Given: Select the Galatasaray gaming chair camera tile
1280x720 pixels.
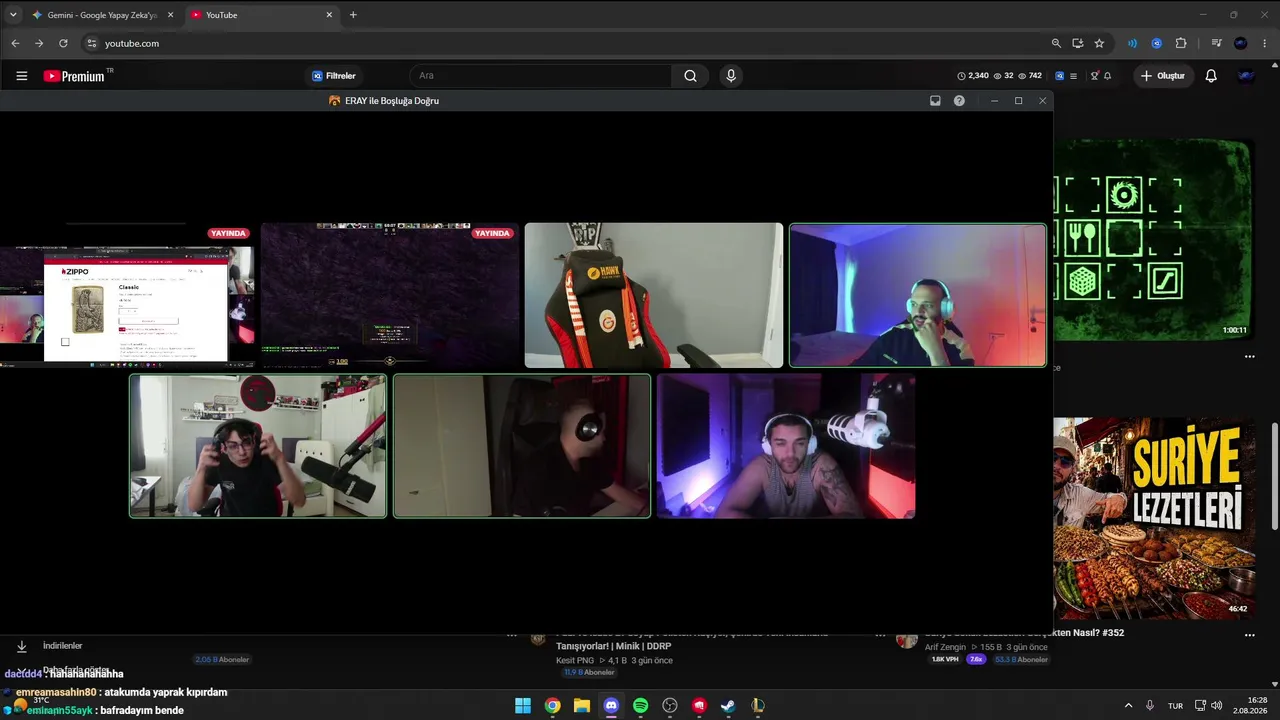Looking at the screenshot, I should pos(654,296).
